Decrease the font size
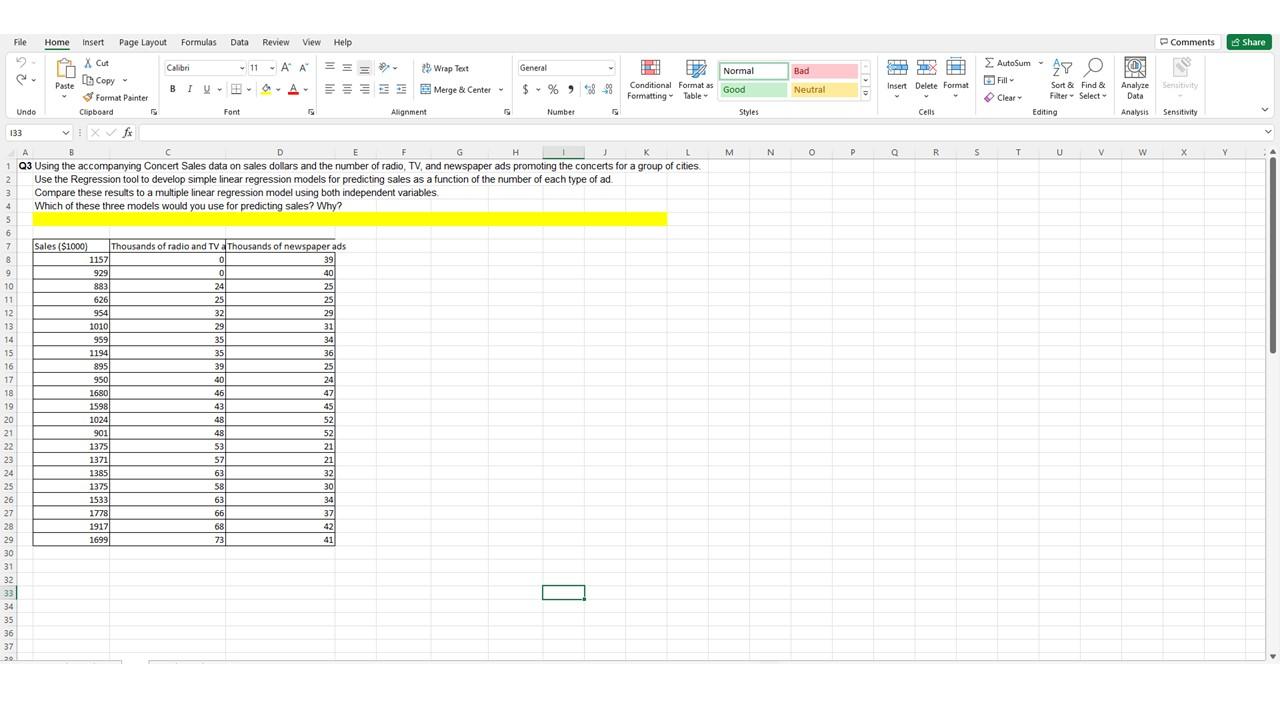 pos(303,68)
